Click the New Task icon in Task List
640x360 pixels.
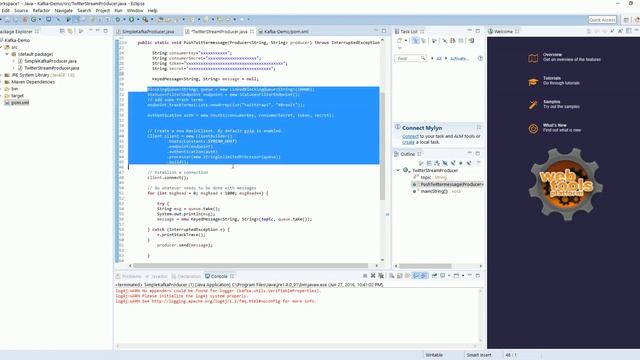[400, 40]
